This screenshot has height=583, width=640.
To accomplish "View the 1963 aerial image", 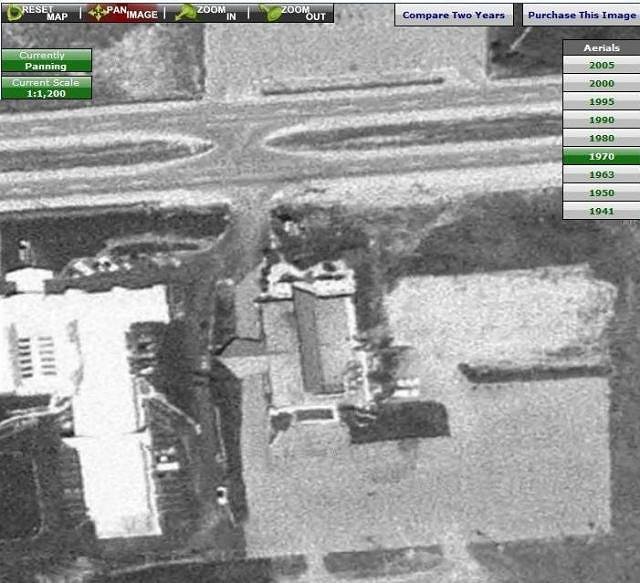I will [601, 175].
